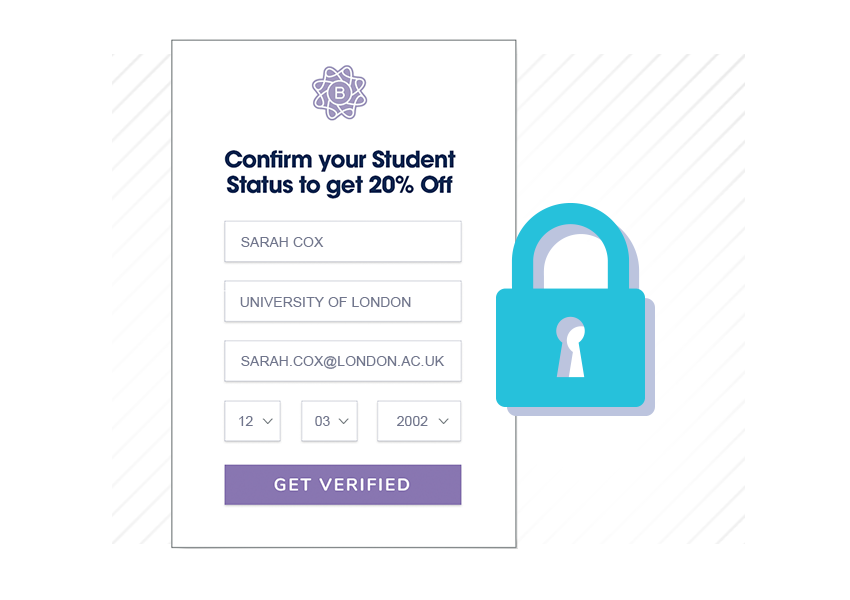This screenshot has width=850, height=600.
Task: Click the chevron arrow beside month 03
Action: coord(344,421)
